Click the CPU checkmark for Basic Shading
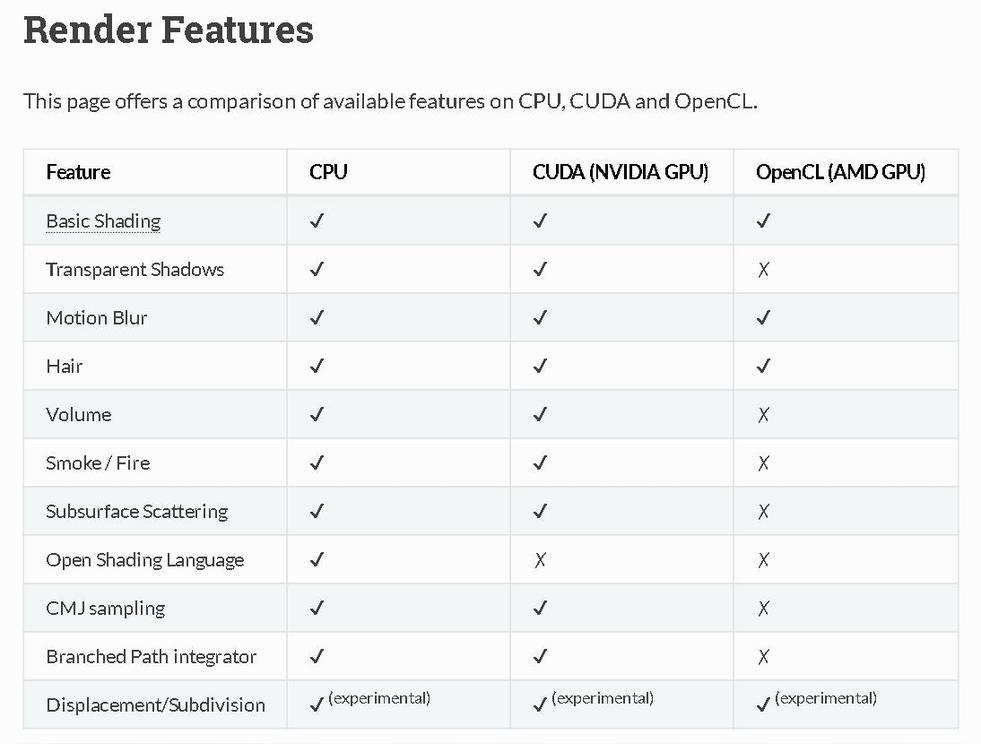This screenshot has height=744, width=981. pos(317,221)
